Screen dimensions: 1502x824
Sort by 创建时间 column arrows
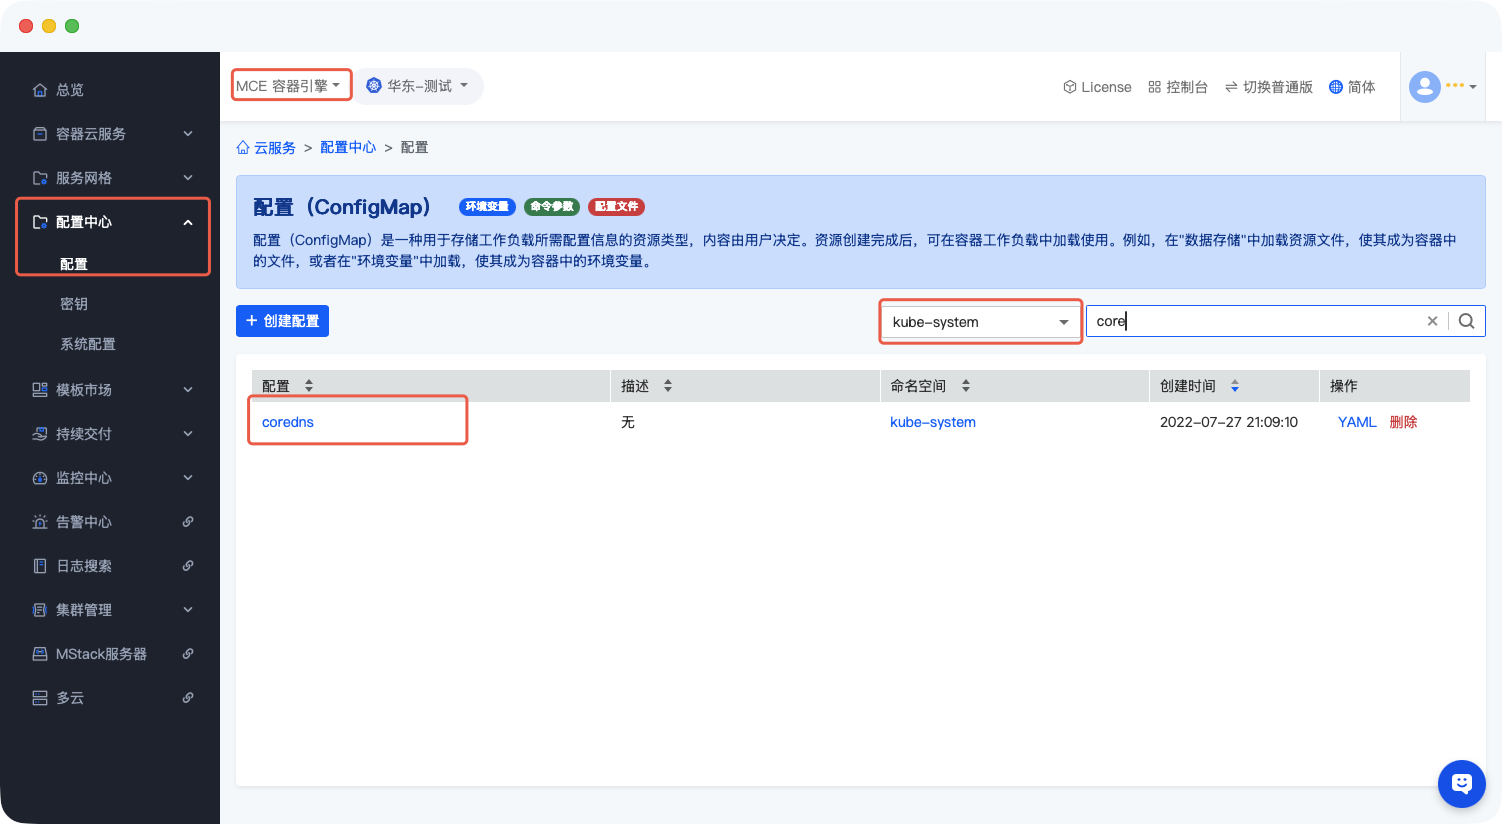(1235, 386)
